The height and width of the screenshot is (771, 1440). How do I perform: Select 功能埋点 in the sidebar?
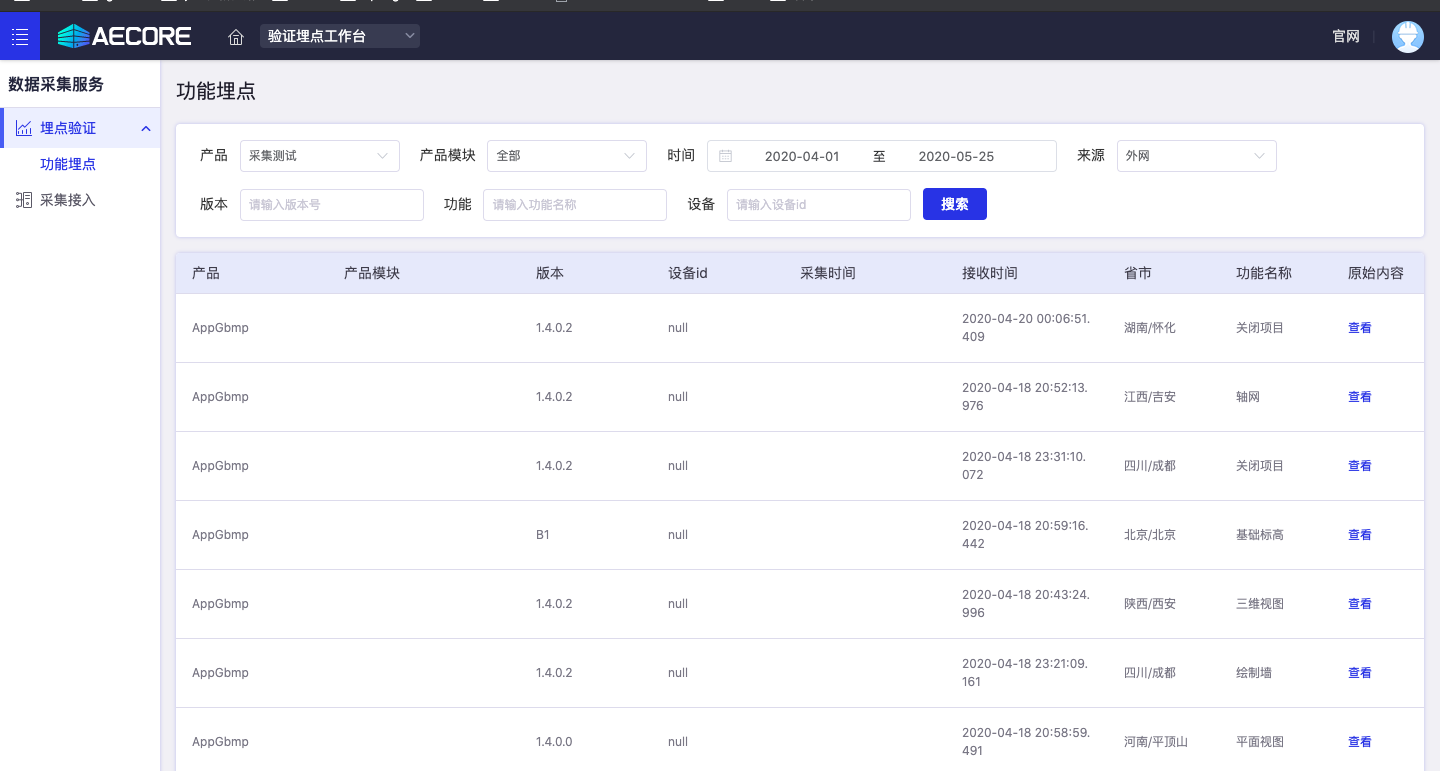(68, 164)
